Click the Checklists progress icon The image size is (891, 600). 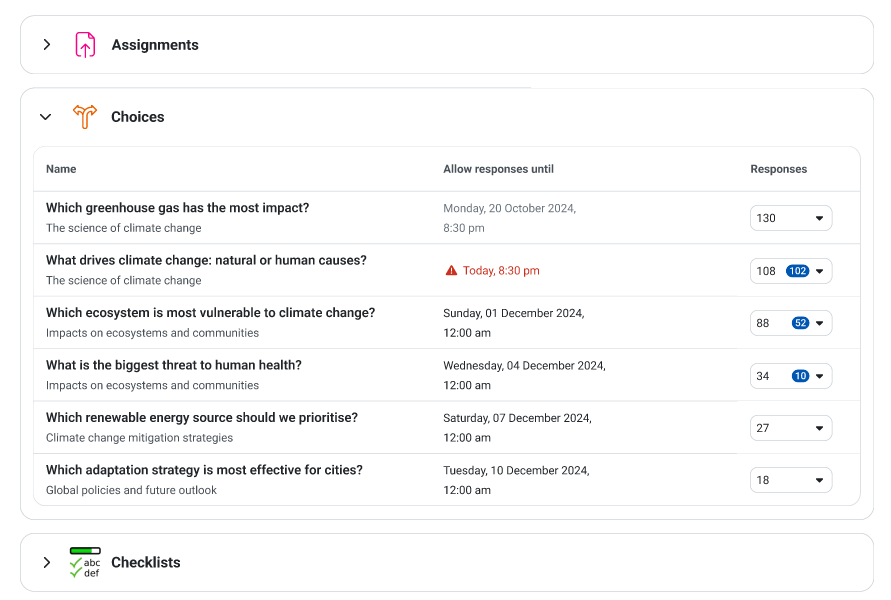85,562
